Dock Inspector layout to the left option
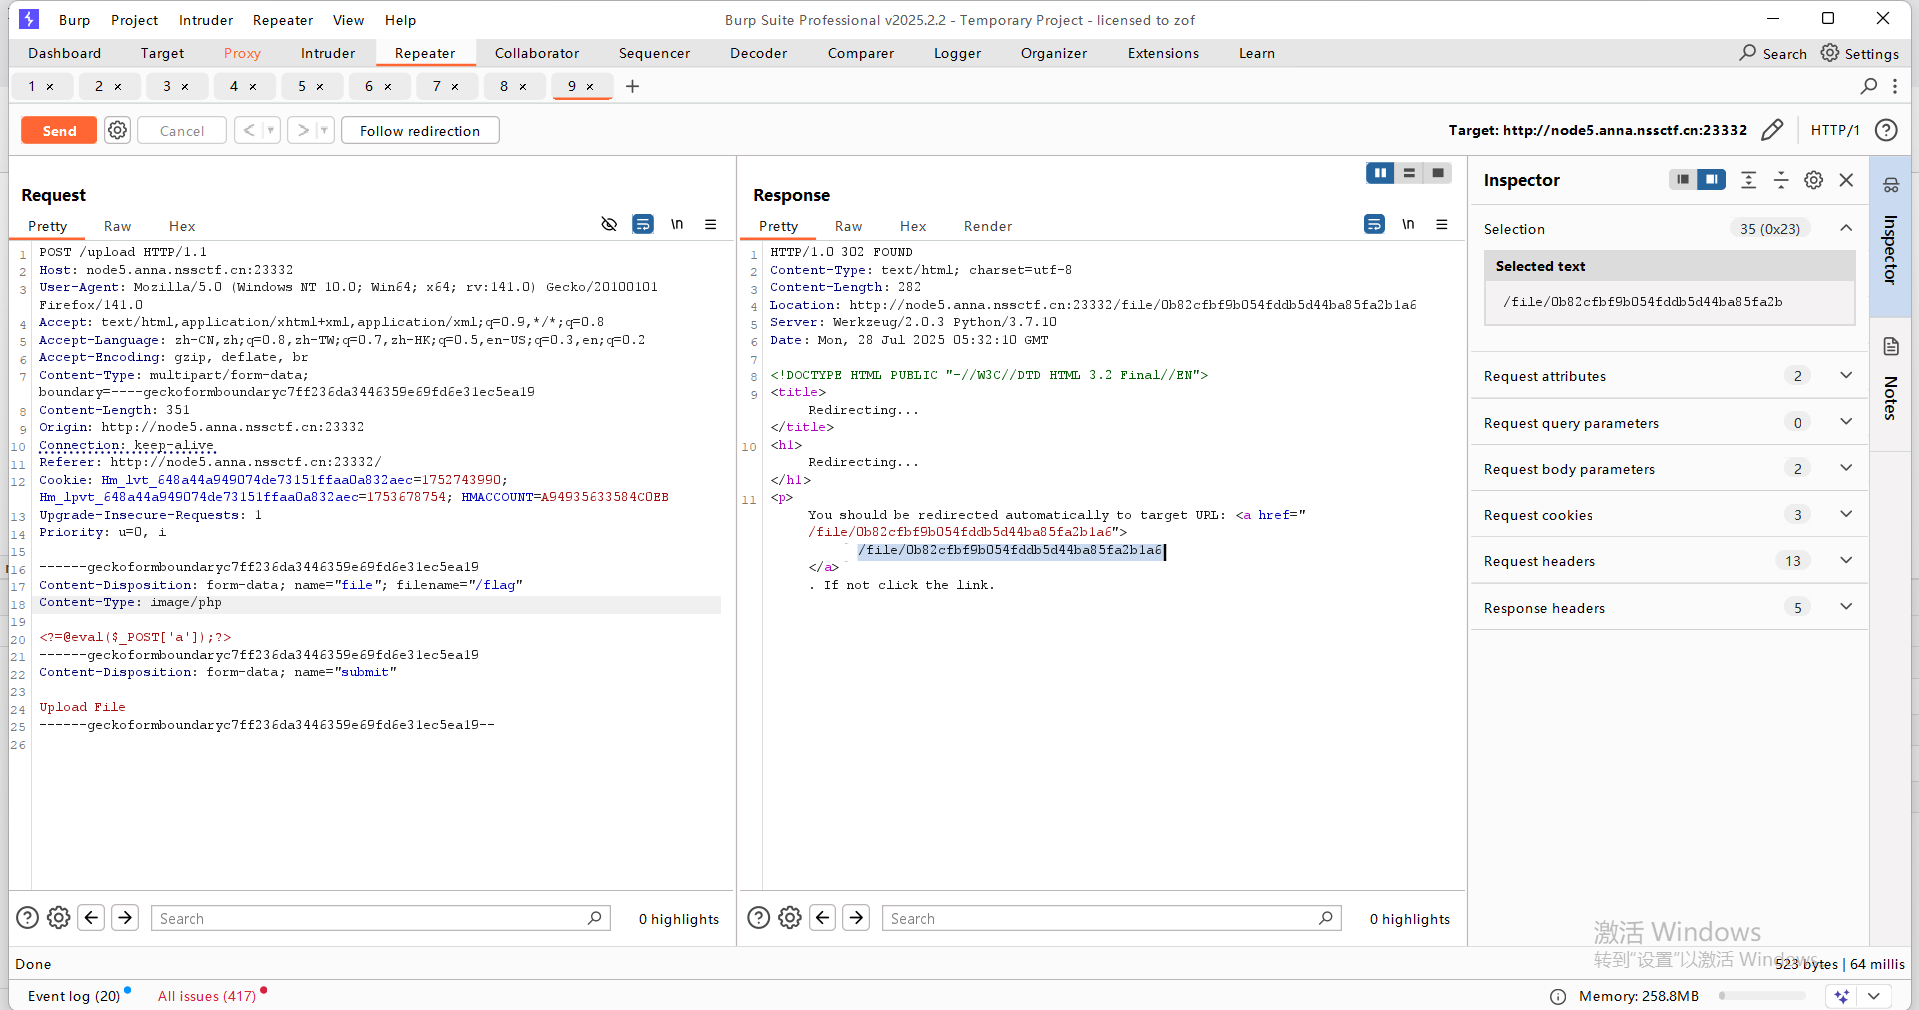This screenshot has height=1010, width=1919. [x=1683, y=179]
